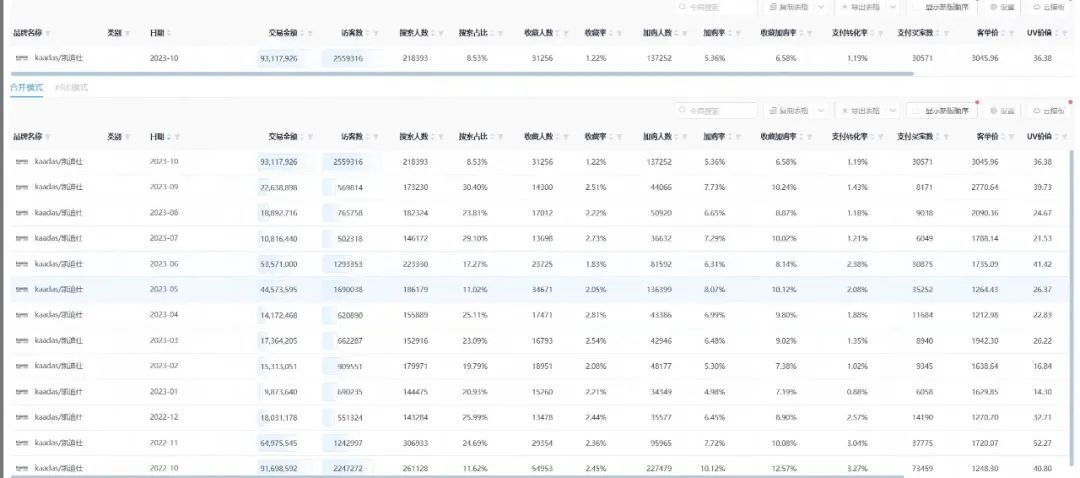Click kaadas brand name in the 2023-05 row
Screen dimensions: 1080x478
tap(59, 290)
